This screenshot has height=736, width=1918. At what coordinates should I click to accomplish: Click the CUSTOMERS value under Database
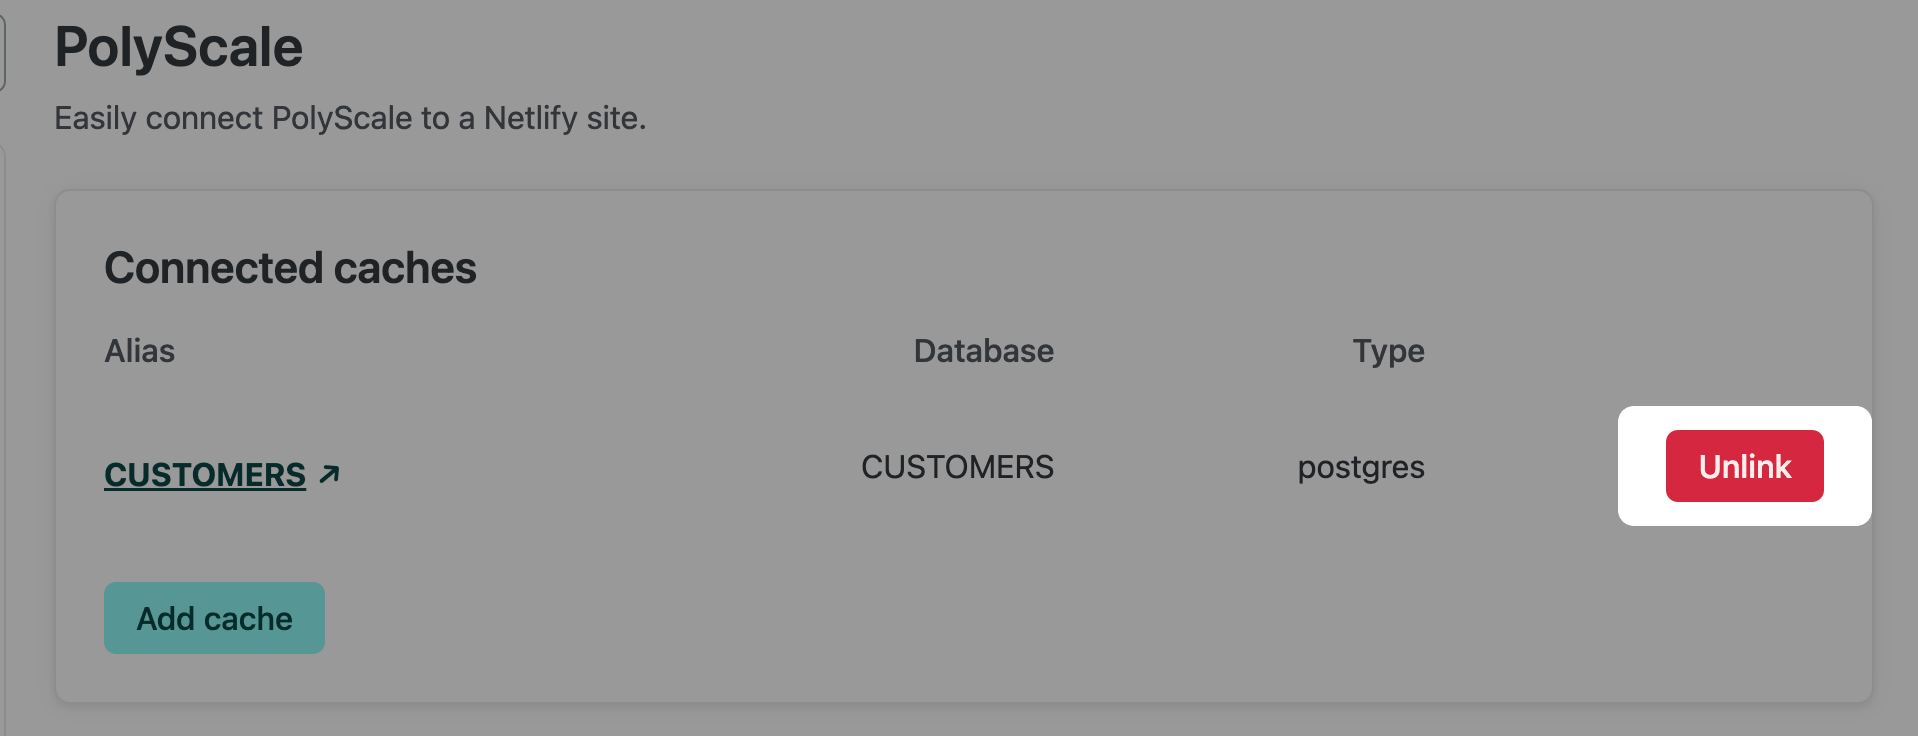tap(957, 467)
